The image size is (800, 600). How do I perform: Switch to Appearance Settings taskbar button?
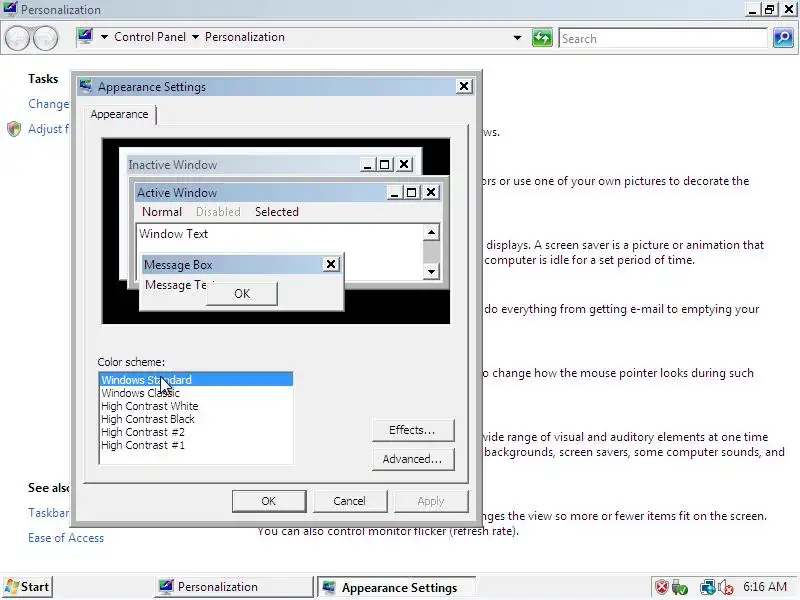396,587
